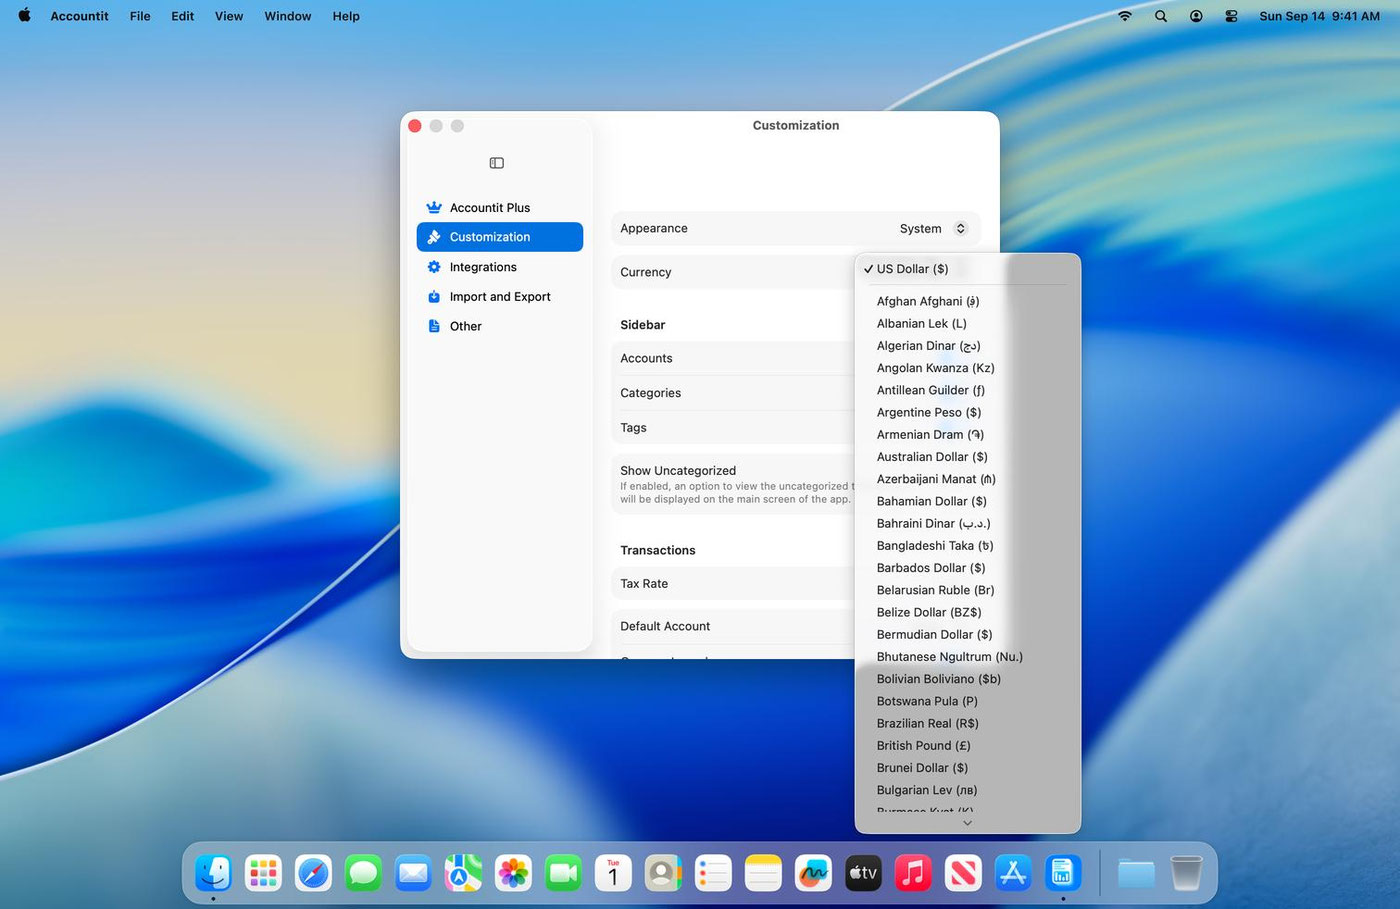Click the Import and Export icon
This screenshot has height=909, width=1400.
click(x=434, y=297)
